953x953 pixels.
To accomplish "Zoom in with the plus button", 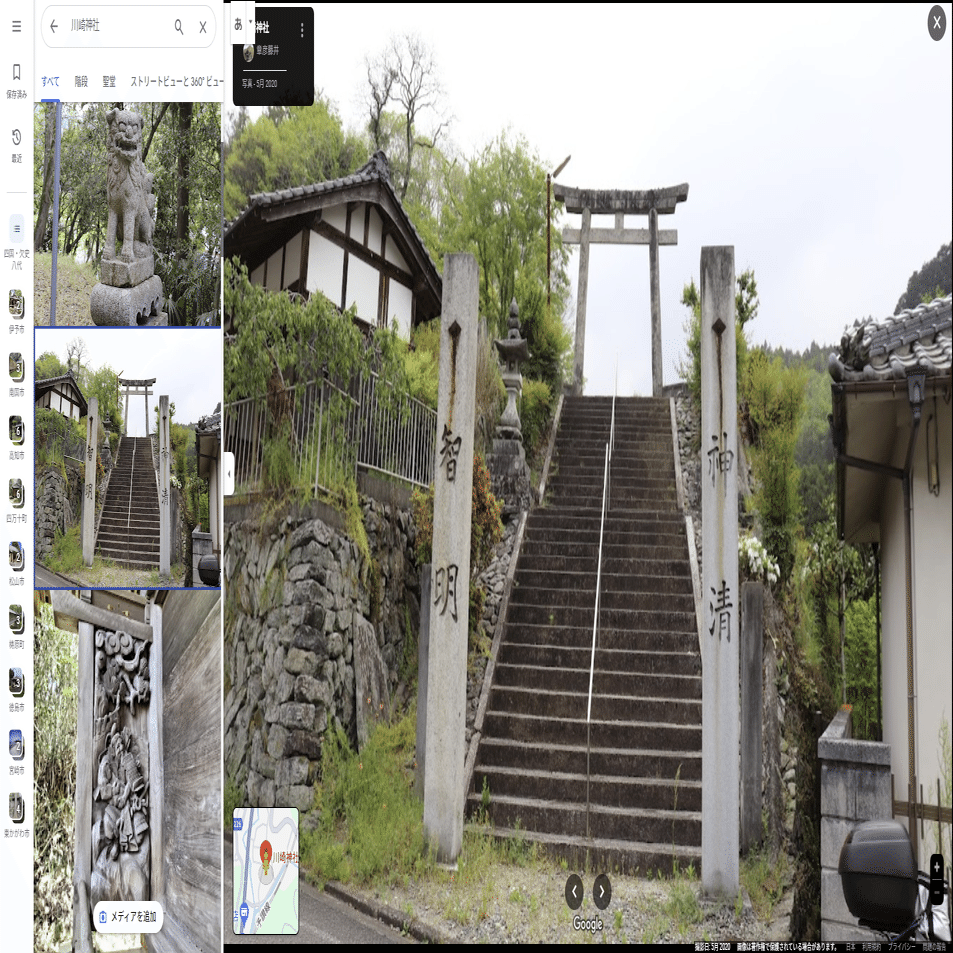I will click(x=937, y=865).
